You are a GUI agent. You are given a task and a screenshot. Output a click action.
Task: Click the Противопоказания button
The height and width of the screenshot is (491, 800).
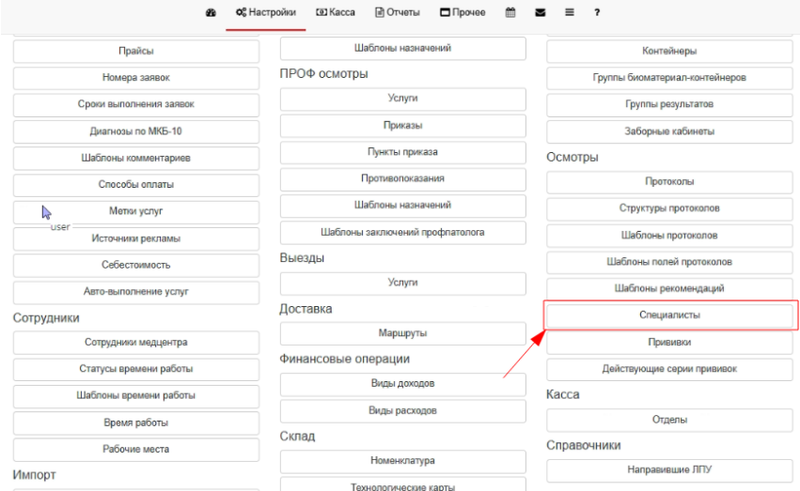[402, 178]
